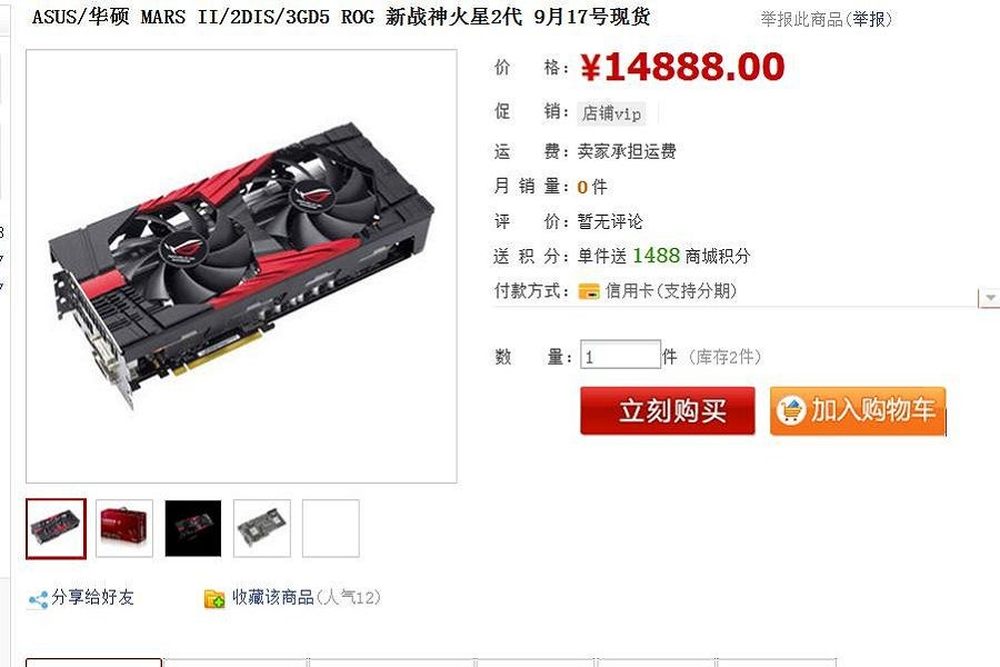The height and width of the screenshot is (667, 1000).
Task: Click the 店铺vip promotion tag
Action: (x=612, y=114)
